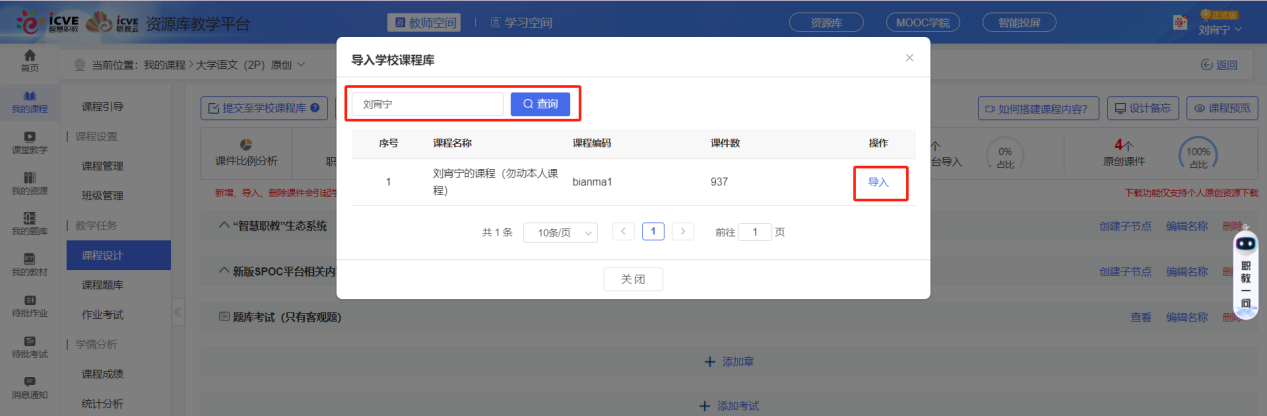Expand the 大学语文 course location dropdown
The height and width of the screenshot is (416, 1267).
coord(300,65)
